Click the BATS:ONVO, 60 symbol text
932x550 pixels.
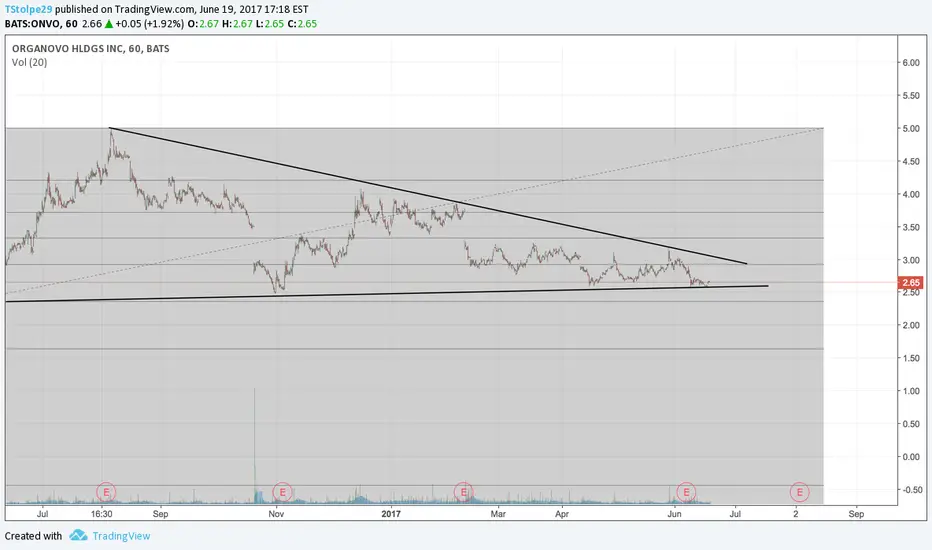[41, 24]
